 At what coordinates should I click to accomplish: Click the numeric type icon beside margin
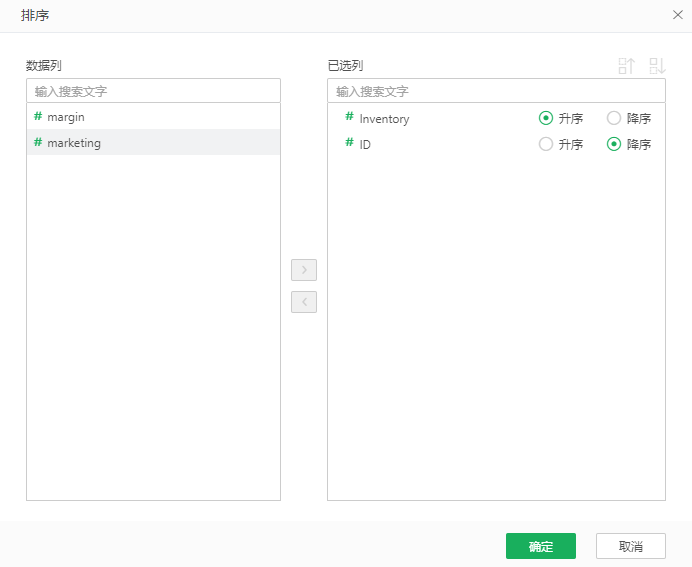tap(38, 117)
